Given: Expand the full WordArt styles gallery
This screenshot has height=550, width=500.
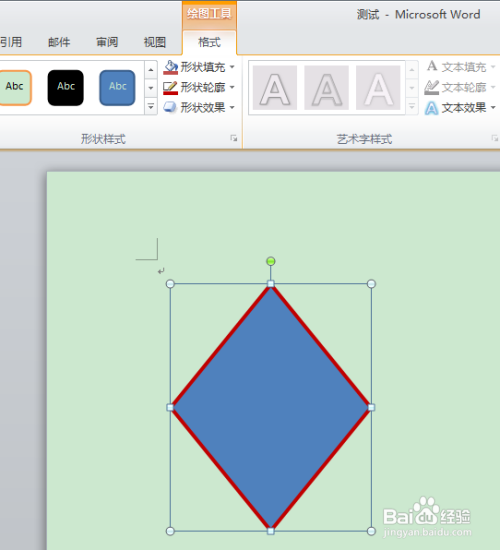Looking at the screenshot, I should 412,106.
